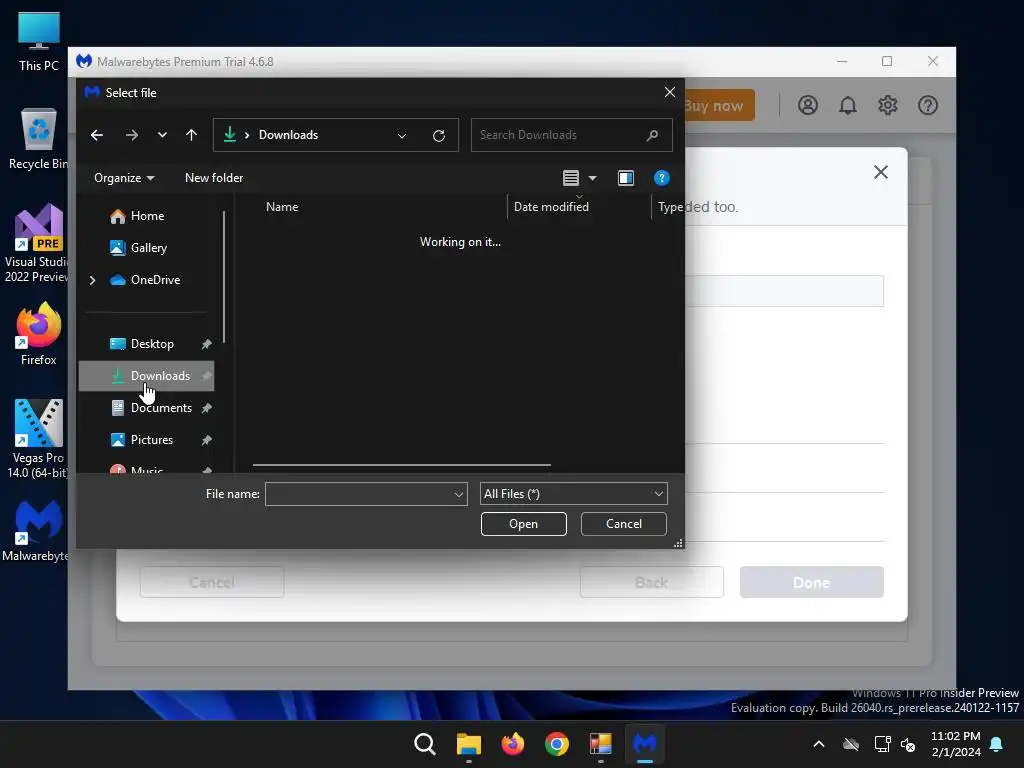Create a New folder

tap(214, 178)
